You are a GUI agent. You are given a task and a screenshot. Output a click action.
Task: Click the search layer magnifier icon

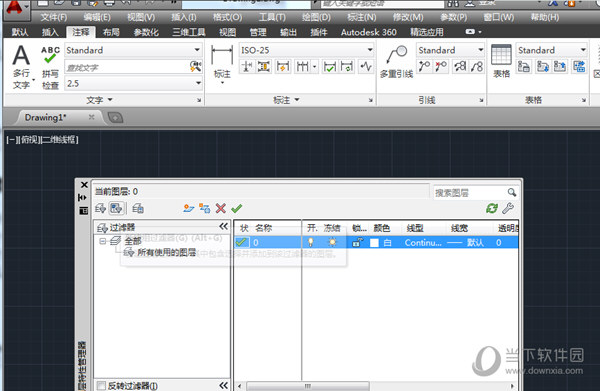tap(512, 192)
